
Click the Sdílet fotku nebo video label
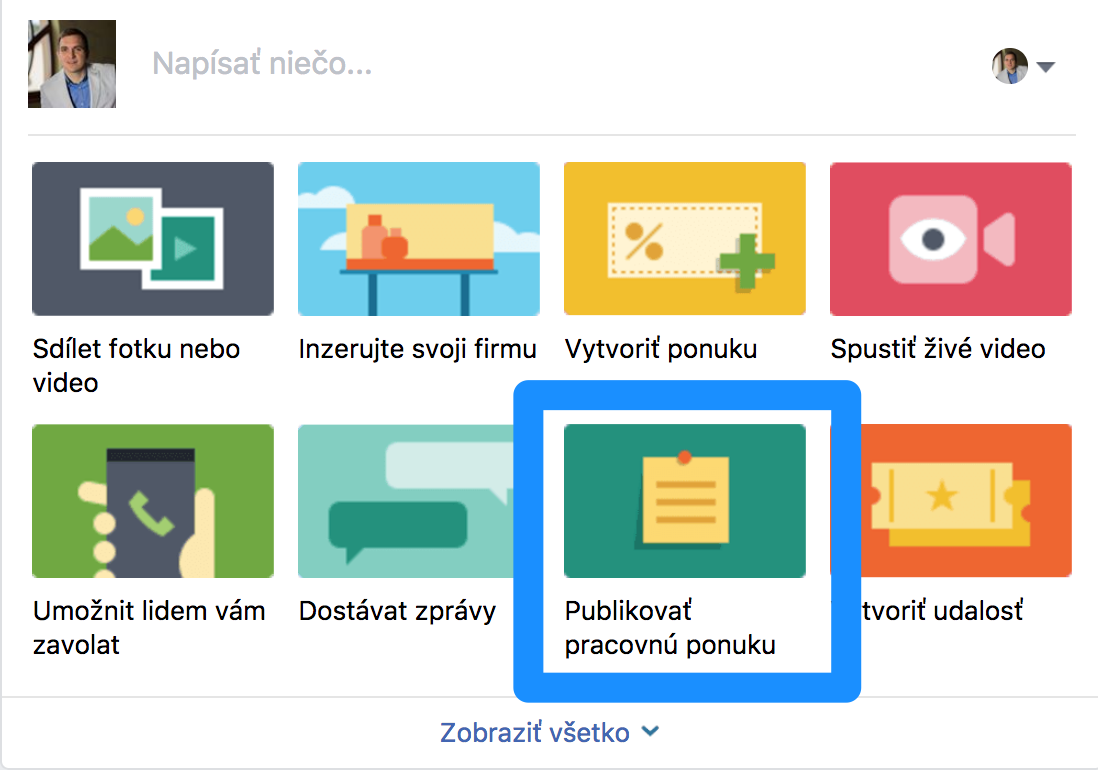[137, 365]
